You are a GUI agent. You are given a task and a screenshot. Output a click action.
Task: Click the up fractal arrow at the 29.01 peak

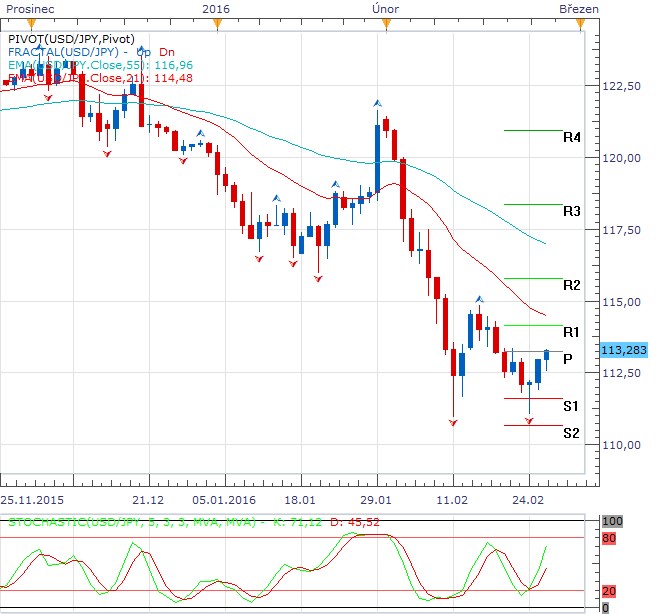[x=378, y=103]
